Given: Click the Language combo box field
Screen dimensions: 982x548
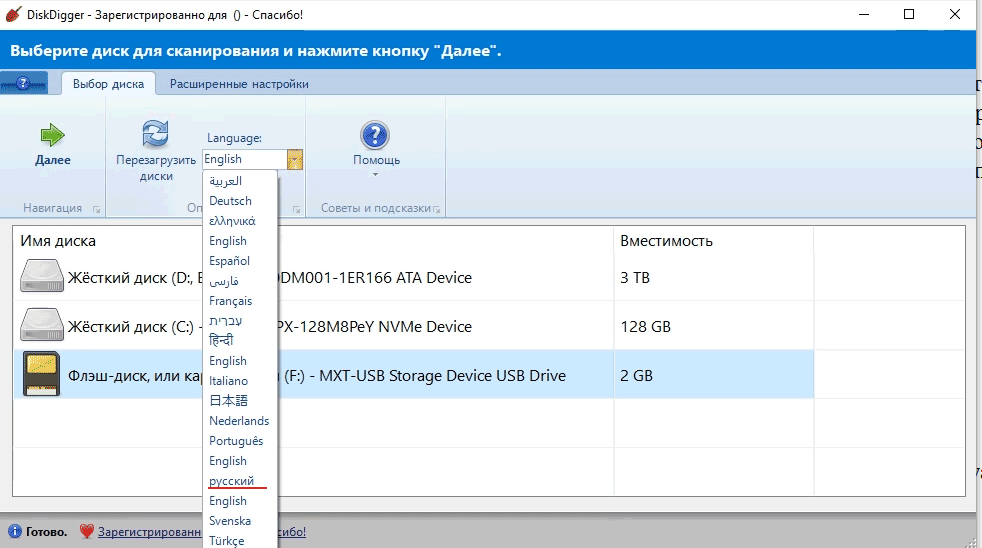Looking at the screenshot, I should coord(245,160).
